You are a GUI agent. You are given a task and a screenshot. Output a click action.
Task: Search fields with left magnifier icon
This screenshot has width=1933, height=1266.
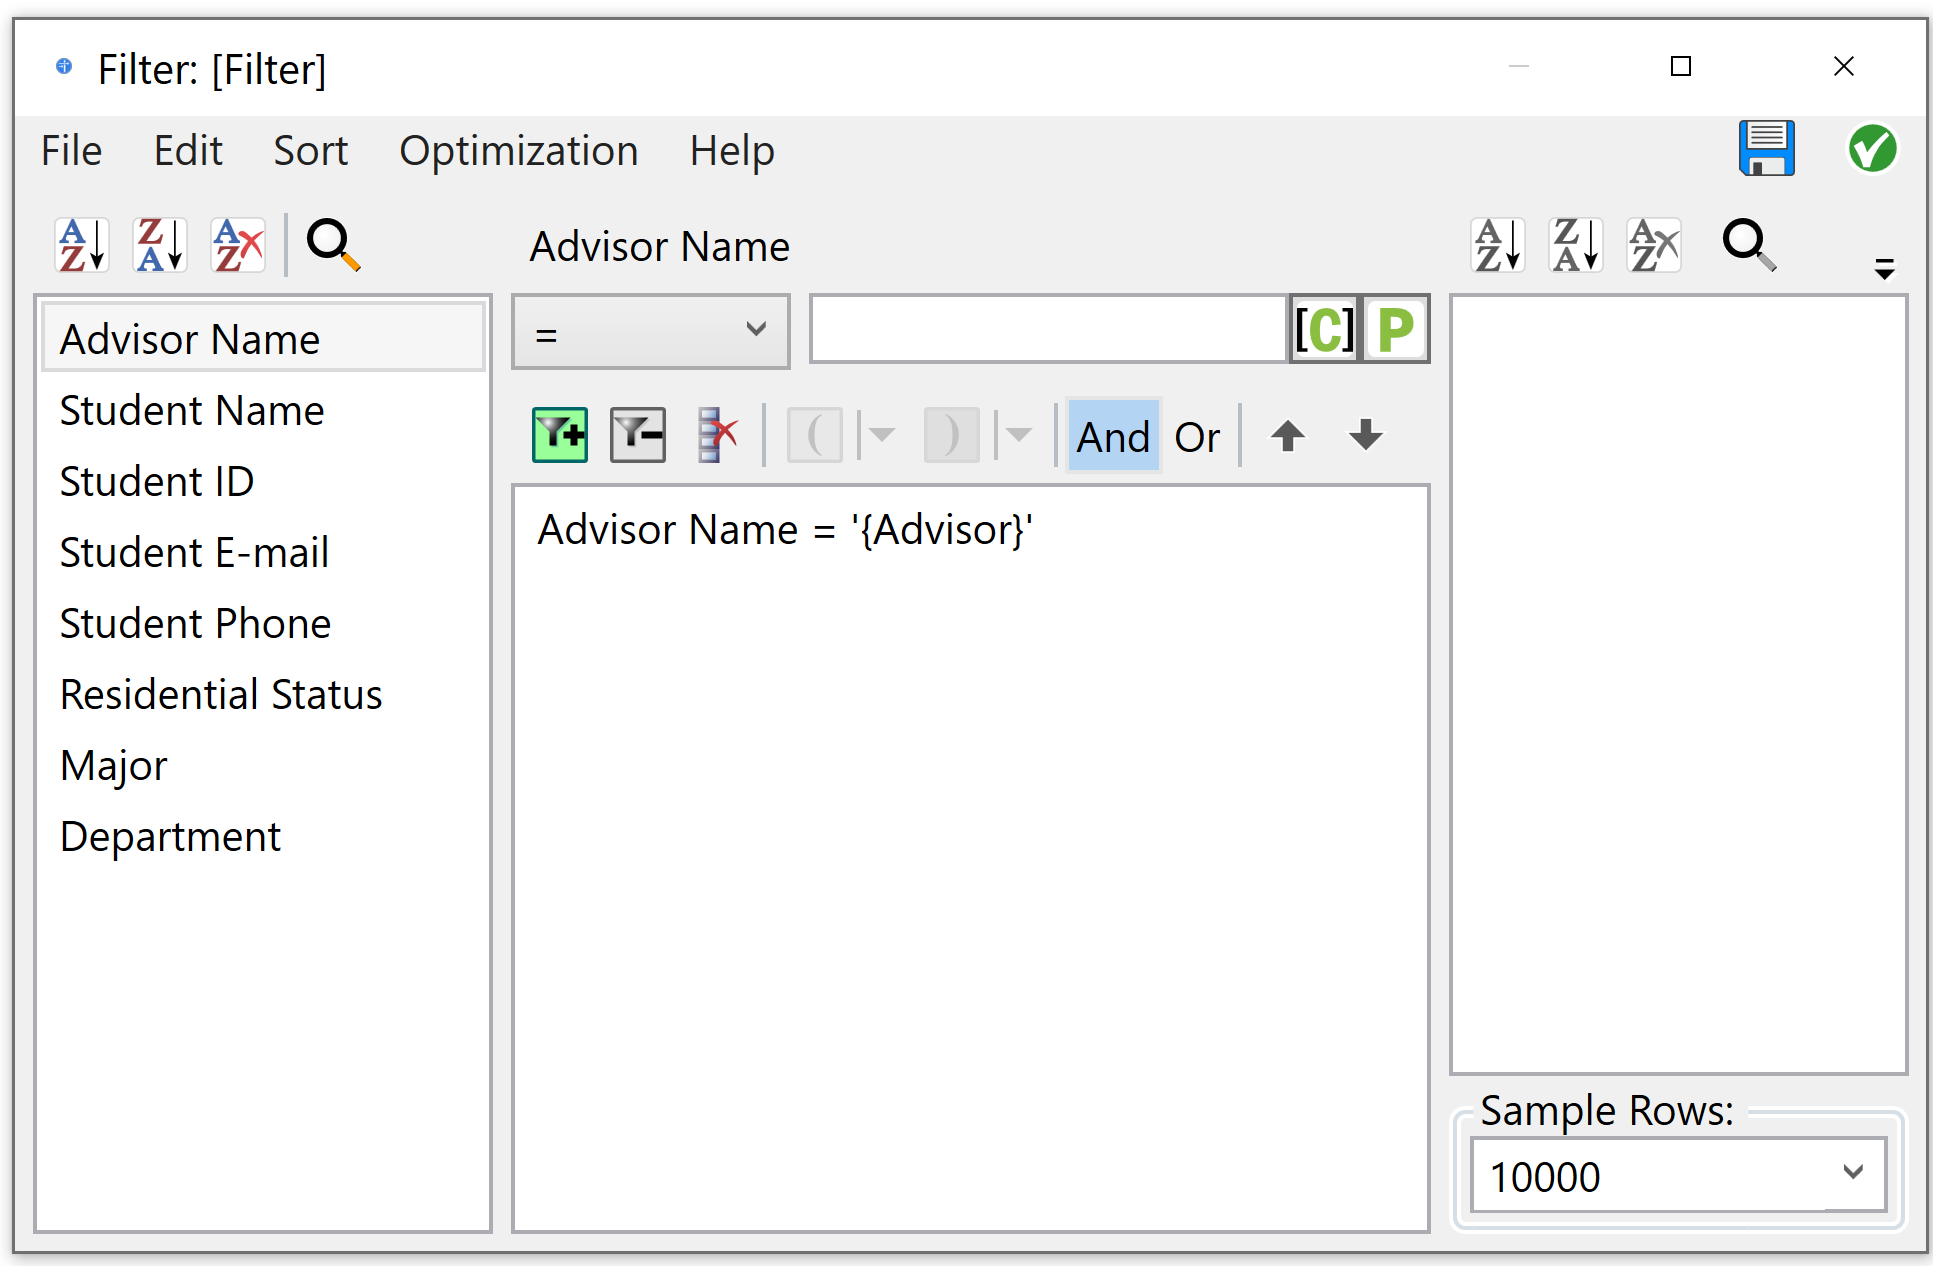point(333,245)
